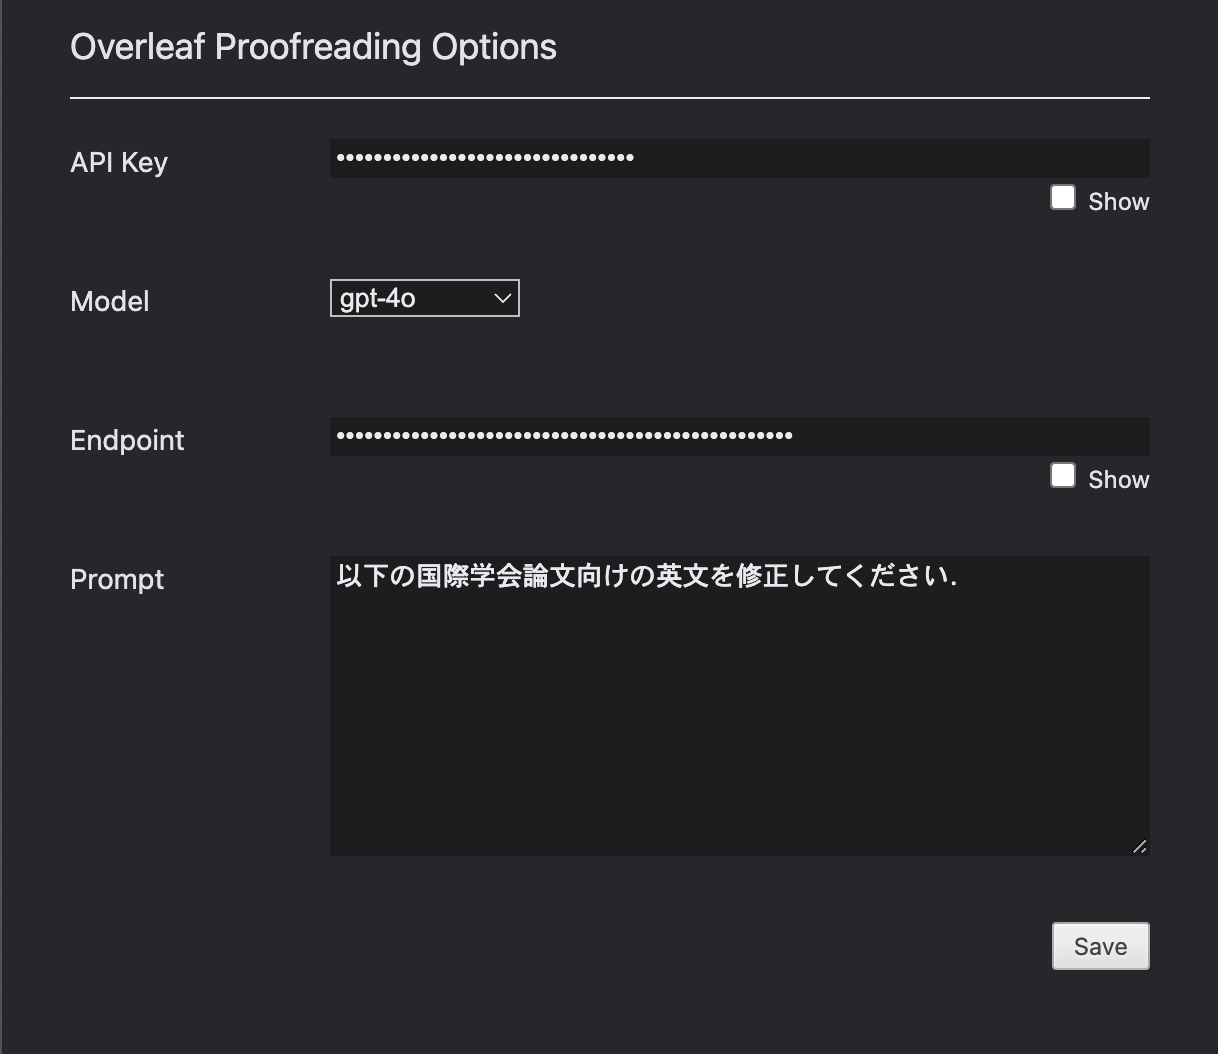
Task: Click the API Key label
Action: (x=119, y=162)
